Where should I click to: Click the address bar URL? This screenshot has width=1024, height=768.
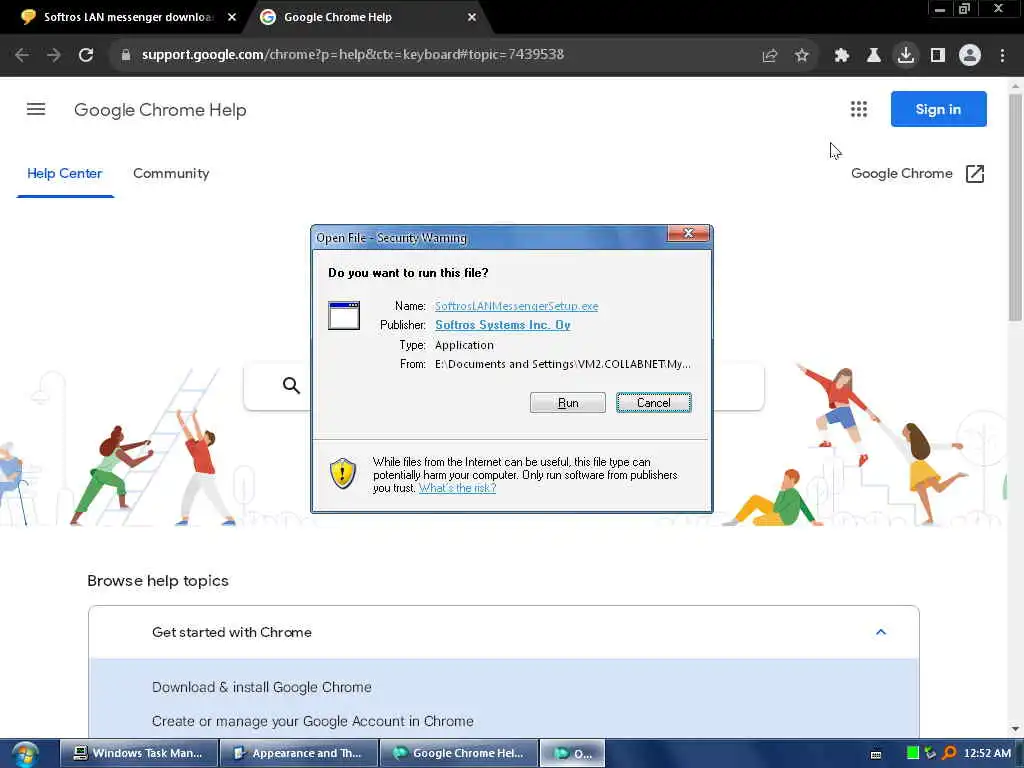(x=353, y=55)
